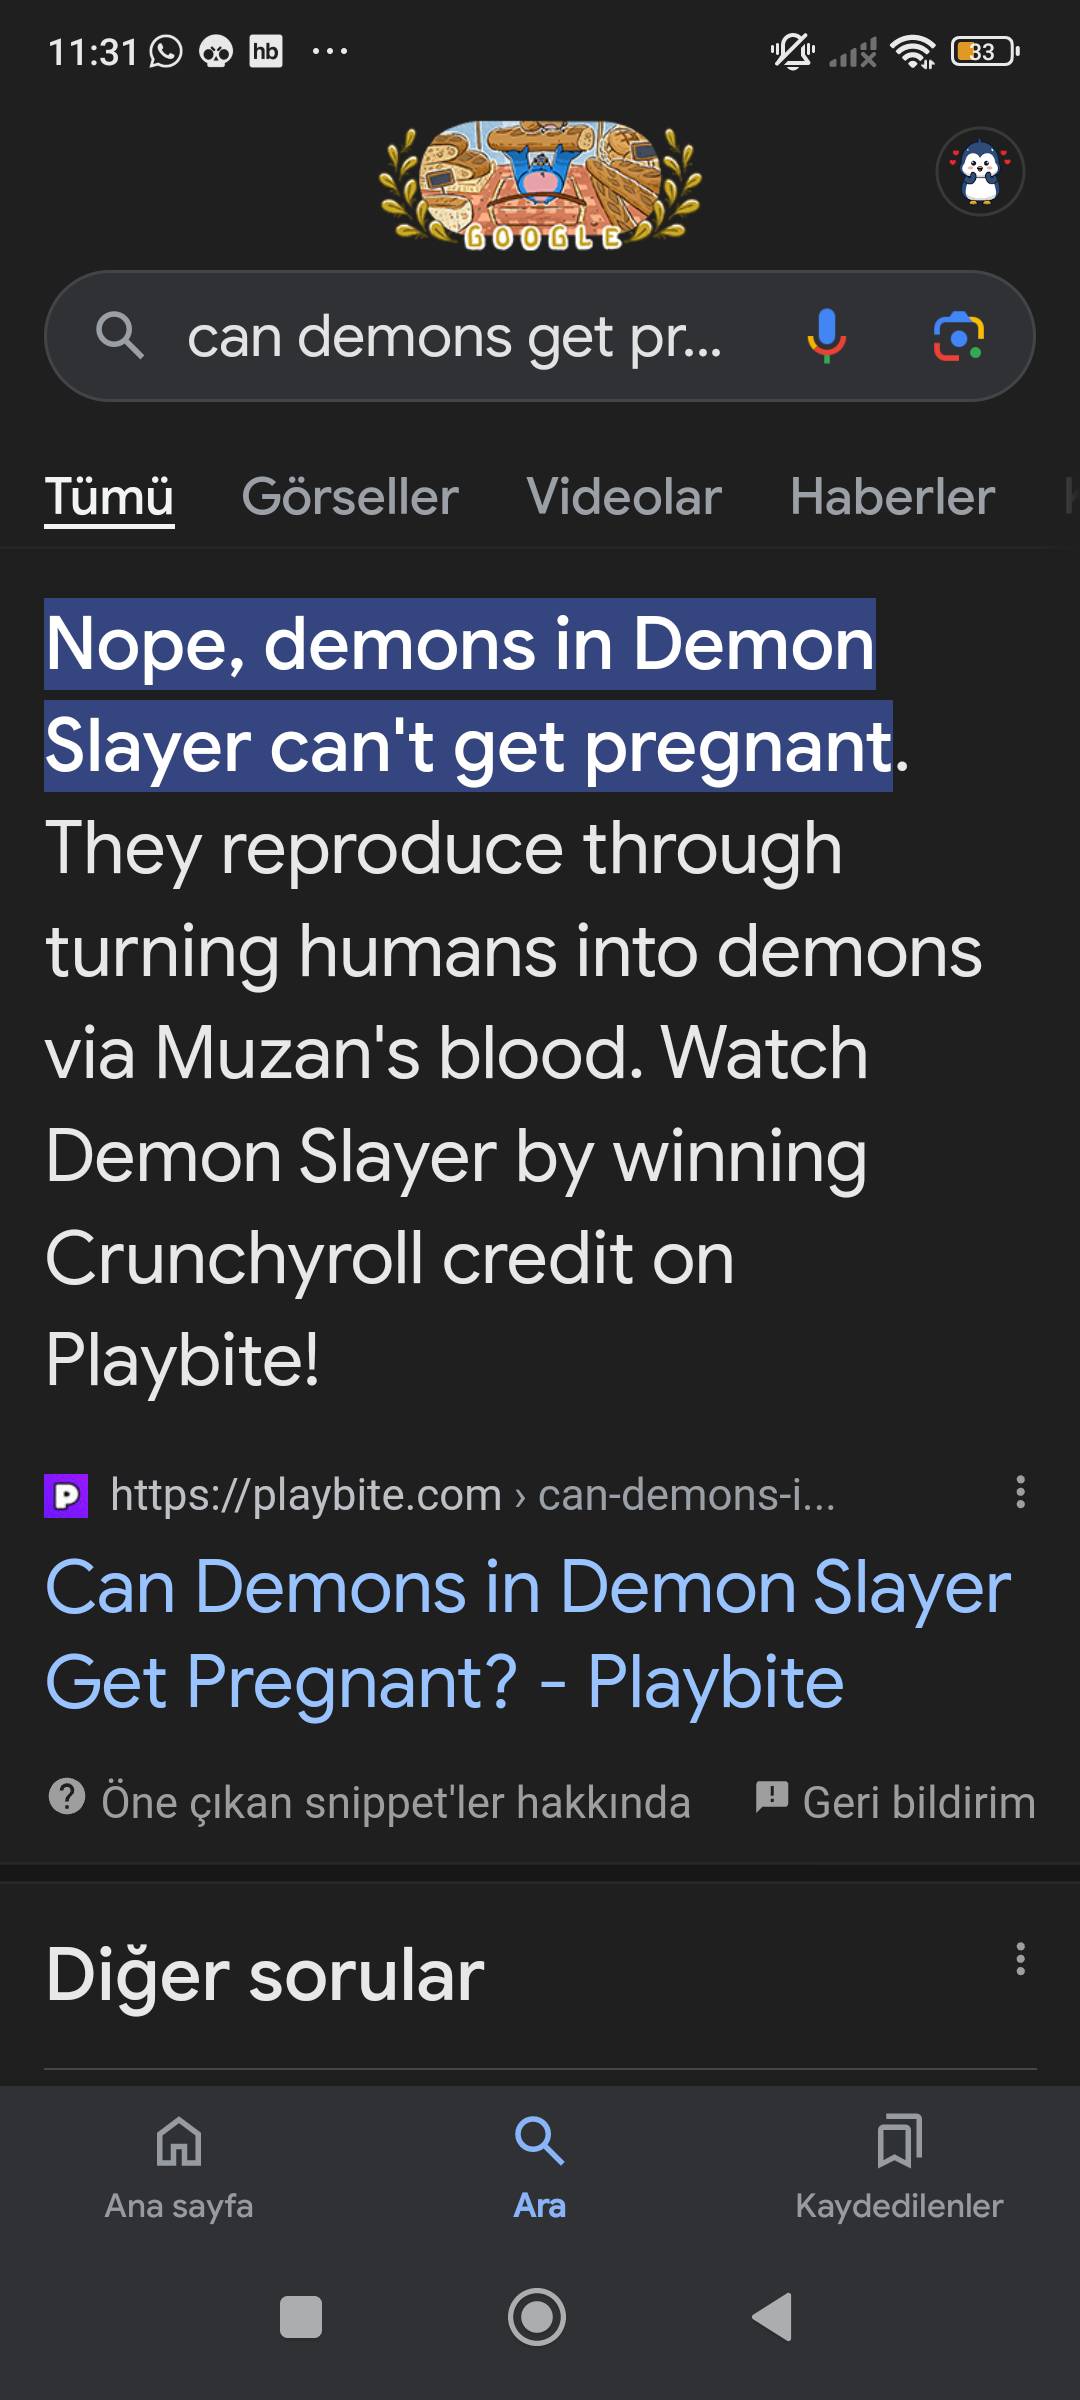Open the Playbite result title link
Screen dimensions: 1080x2400
(528, 1634)
